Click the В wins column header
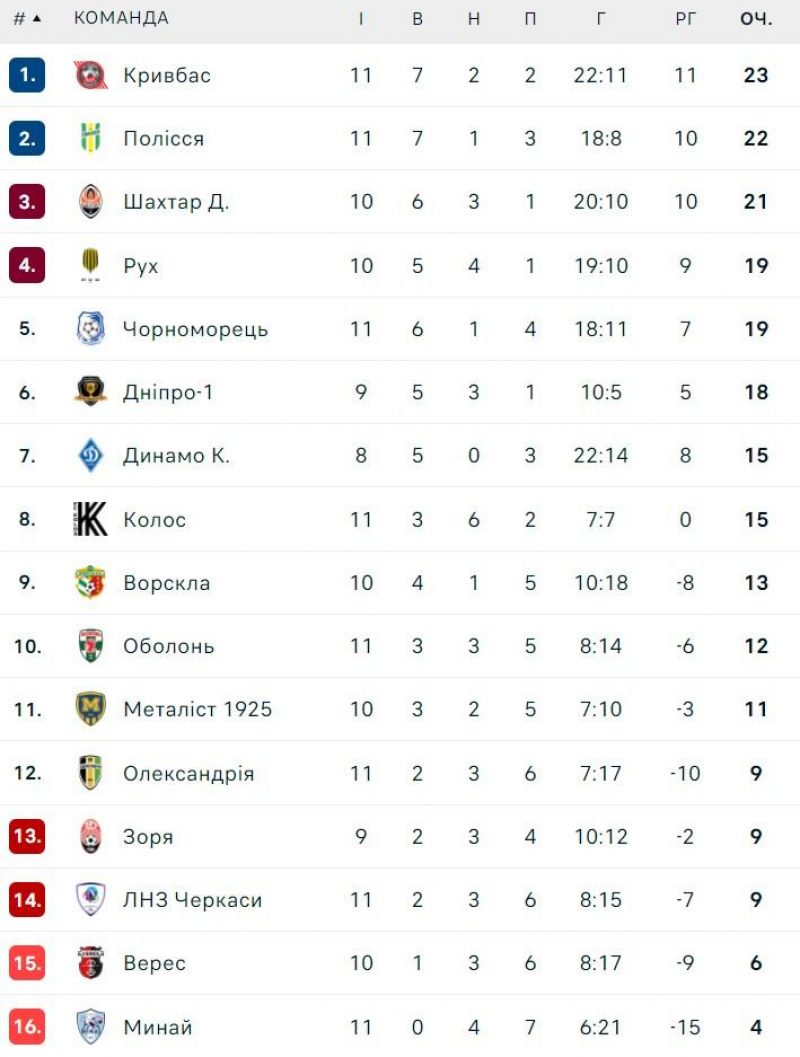Viewport: 800px width, 1057px height. click(x=418, y=18)
